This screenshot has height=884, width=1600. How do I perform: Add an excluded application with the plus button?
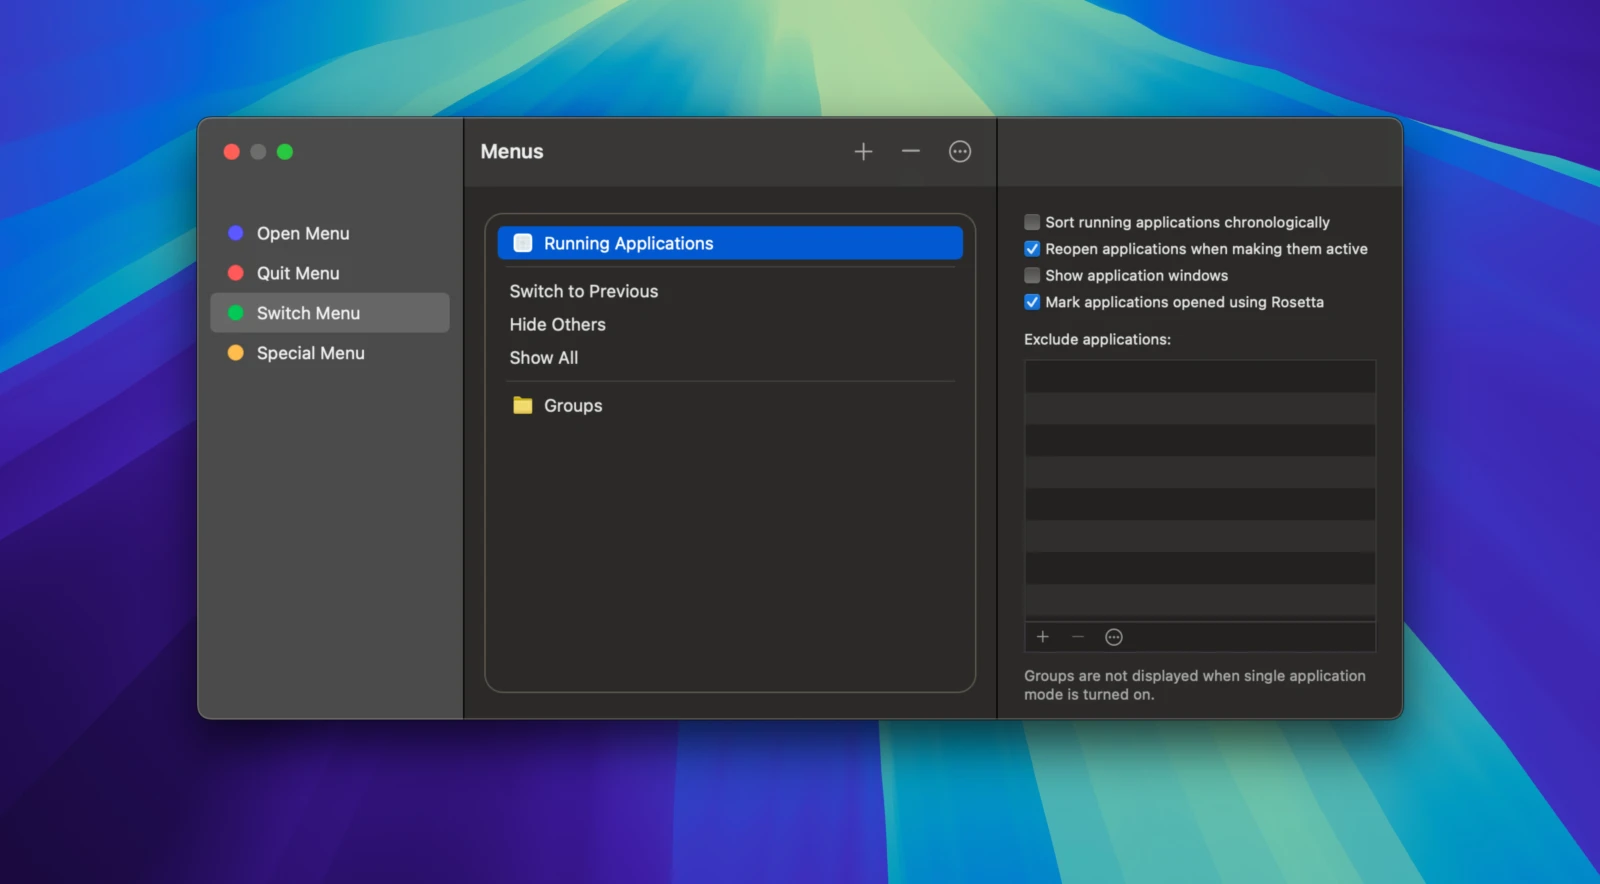click(x=1042, y=637)
